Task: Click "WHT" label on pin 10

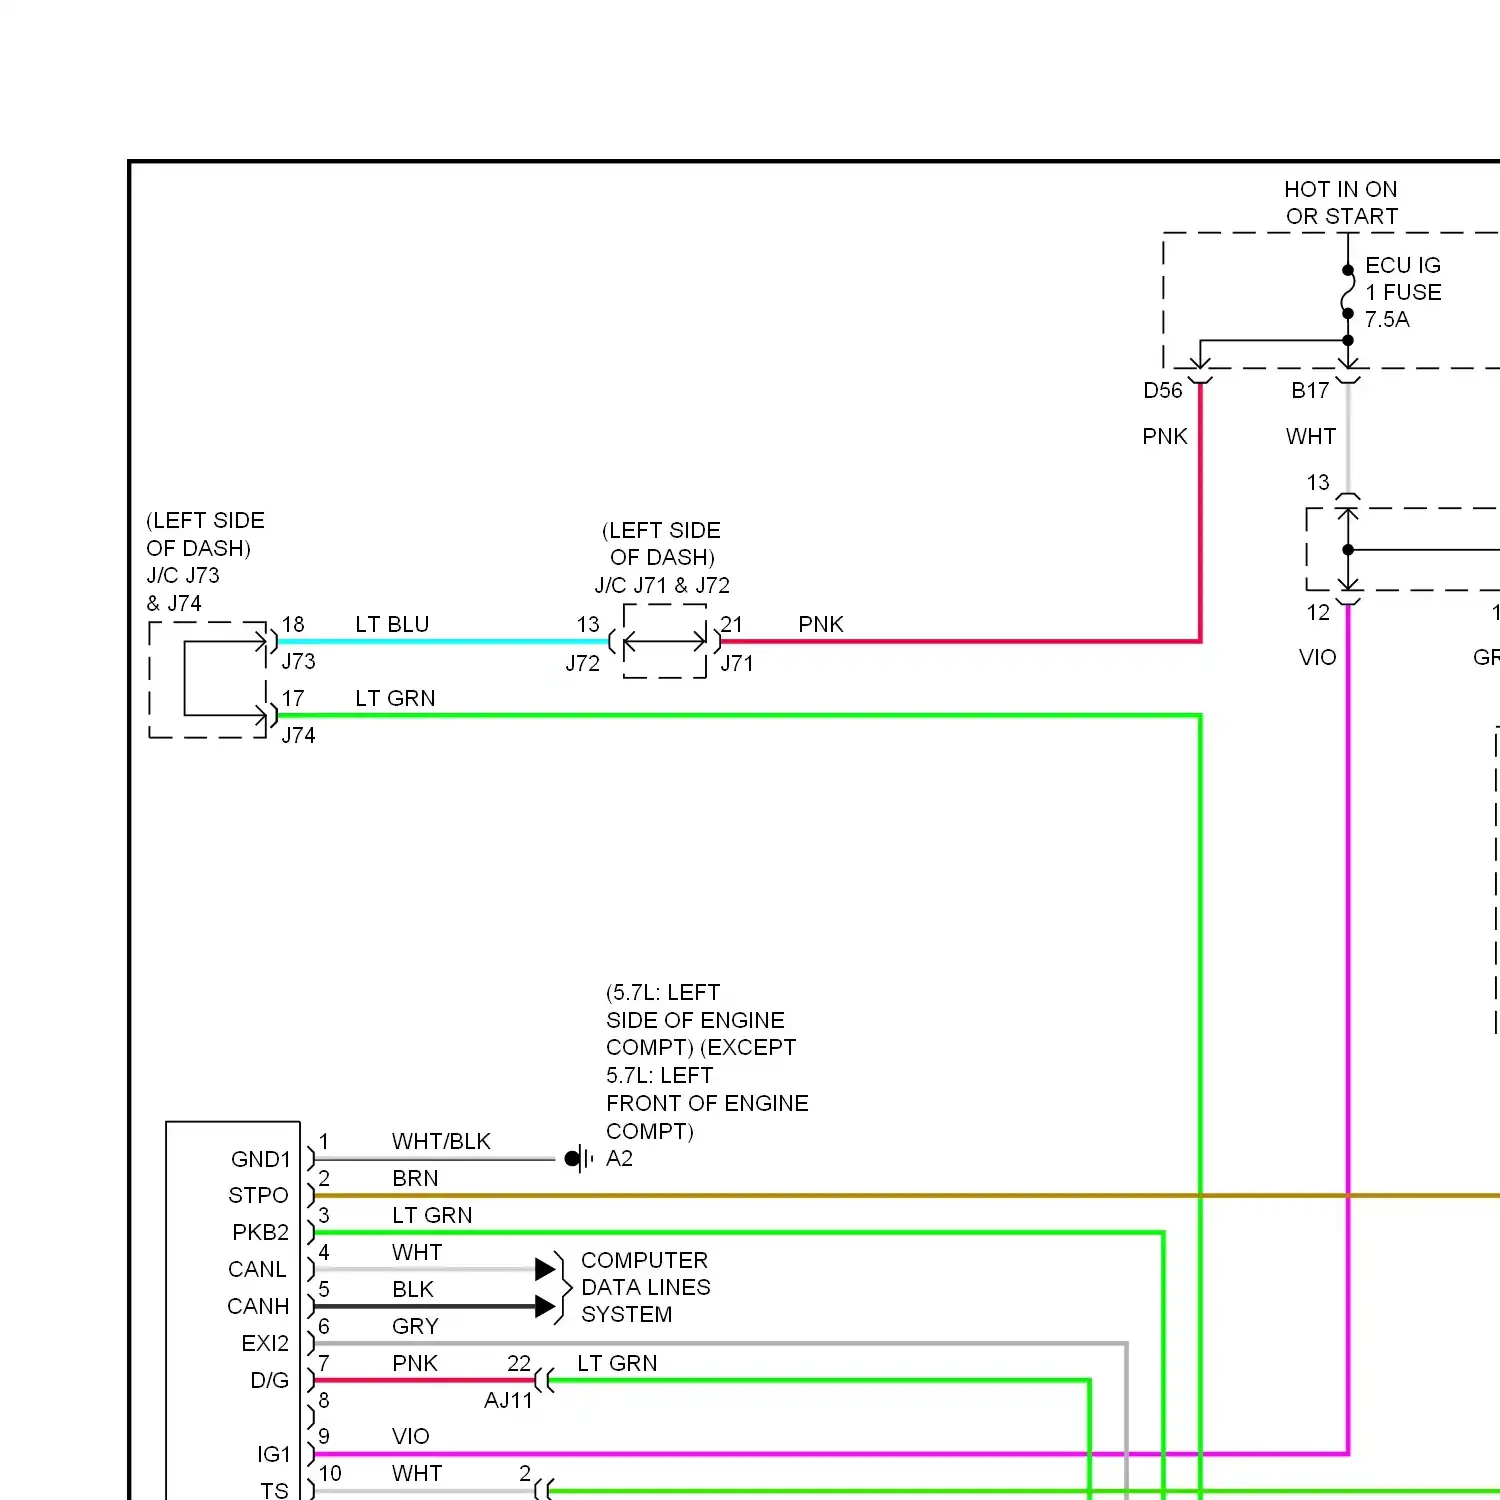Action: click(417, 1473)
